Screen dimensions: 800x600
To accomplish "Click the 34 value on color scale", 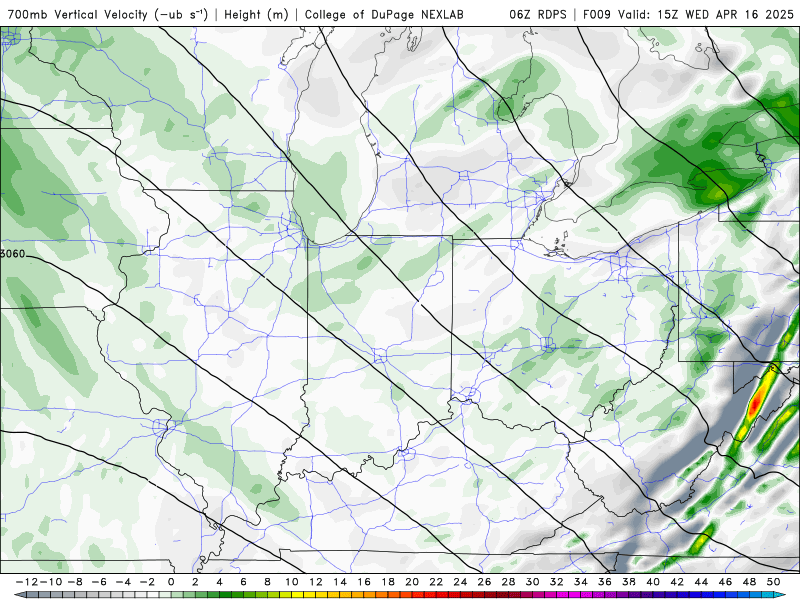I will coord(581,582).
